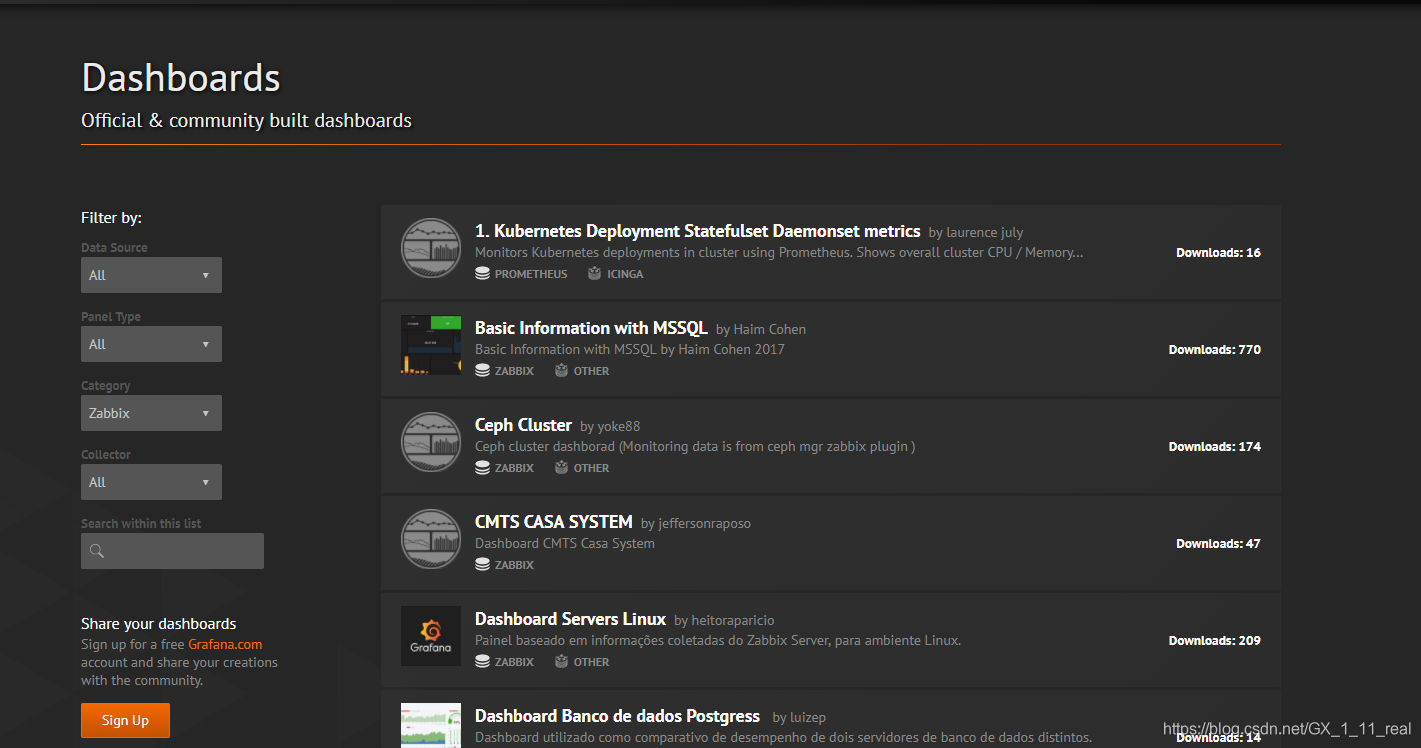Click the Other collector icon under Ceph Cluster
1421x748 pixels.
coord(561,468)
